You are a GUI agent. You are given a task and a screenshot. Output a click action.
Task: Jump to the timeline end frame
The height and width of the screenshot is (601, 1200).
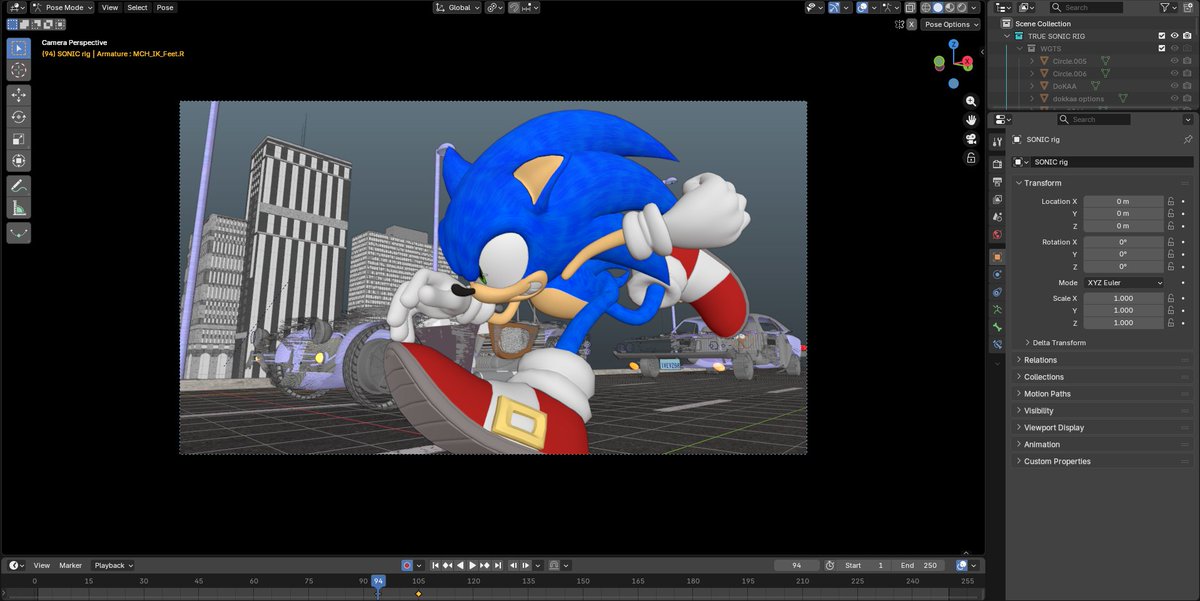[x=498, y=565]
